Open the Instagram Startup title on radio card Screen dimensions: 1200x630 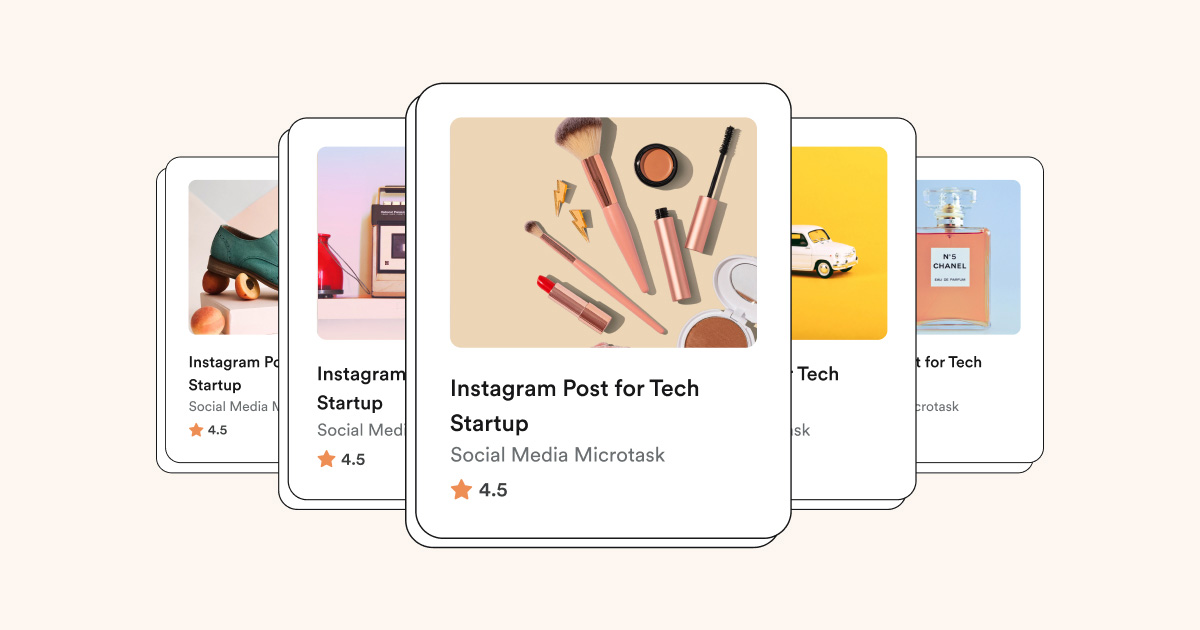pos(361,388)
